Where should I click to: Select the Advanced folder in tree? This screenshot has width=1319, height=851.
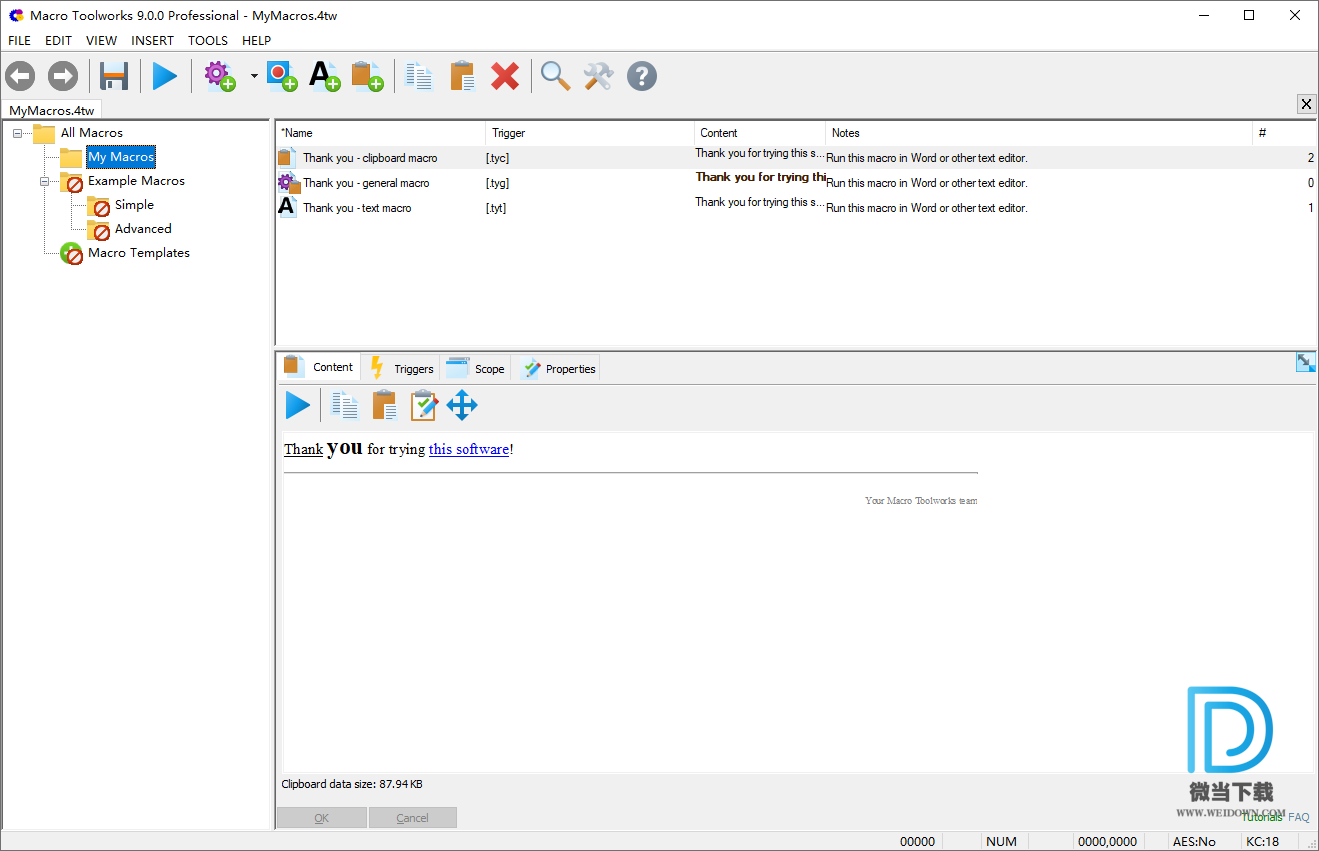point(143,229)
